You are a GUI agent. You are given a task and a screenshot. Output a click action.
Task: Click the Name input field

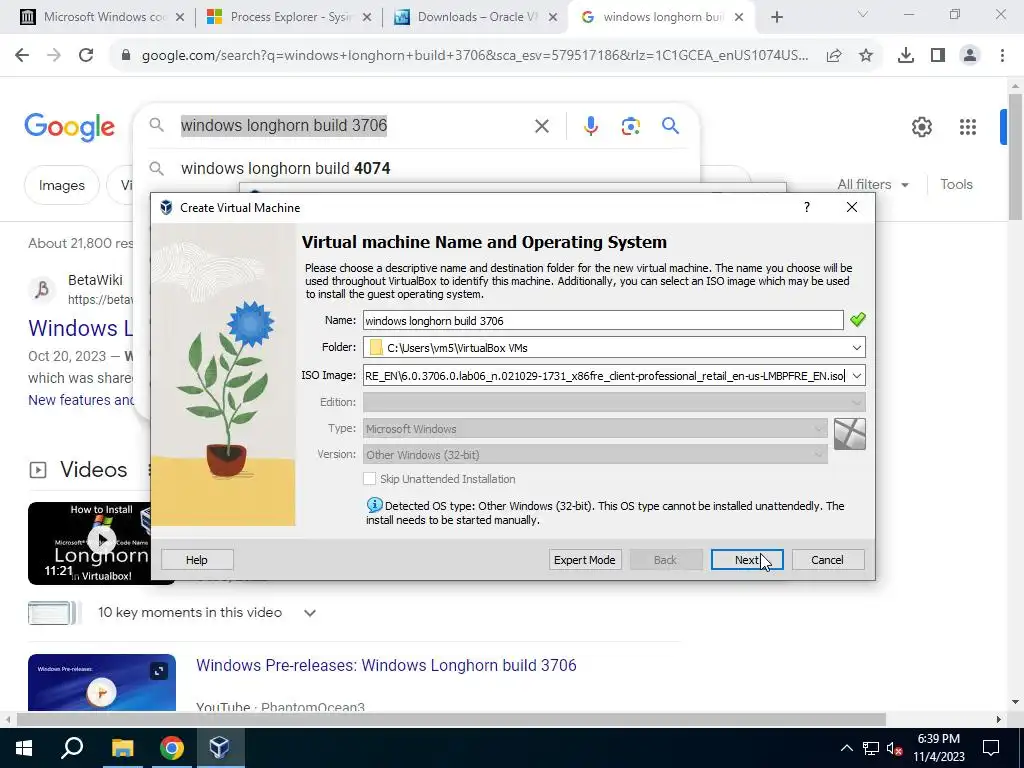[603, 320]
